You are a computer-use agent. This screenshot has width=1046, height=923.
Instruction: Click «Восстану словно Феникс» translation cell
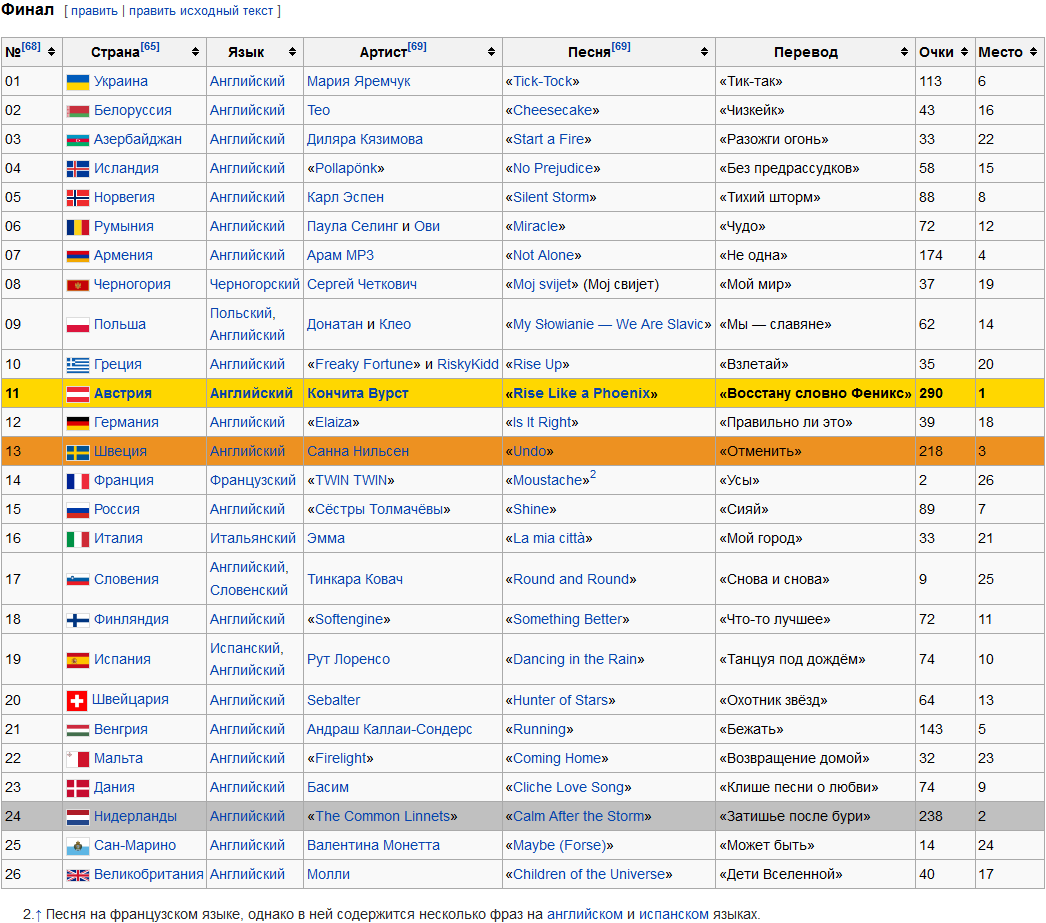point(815,393)
